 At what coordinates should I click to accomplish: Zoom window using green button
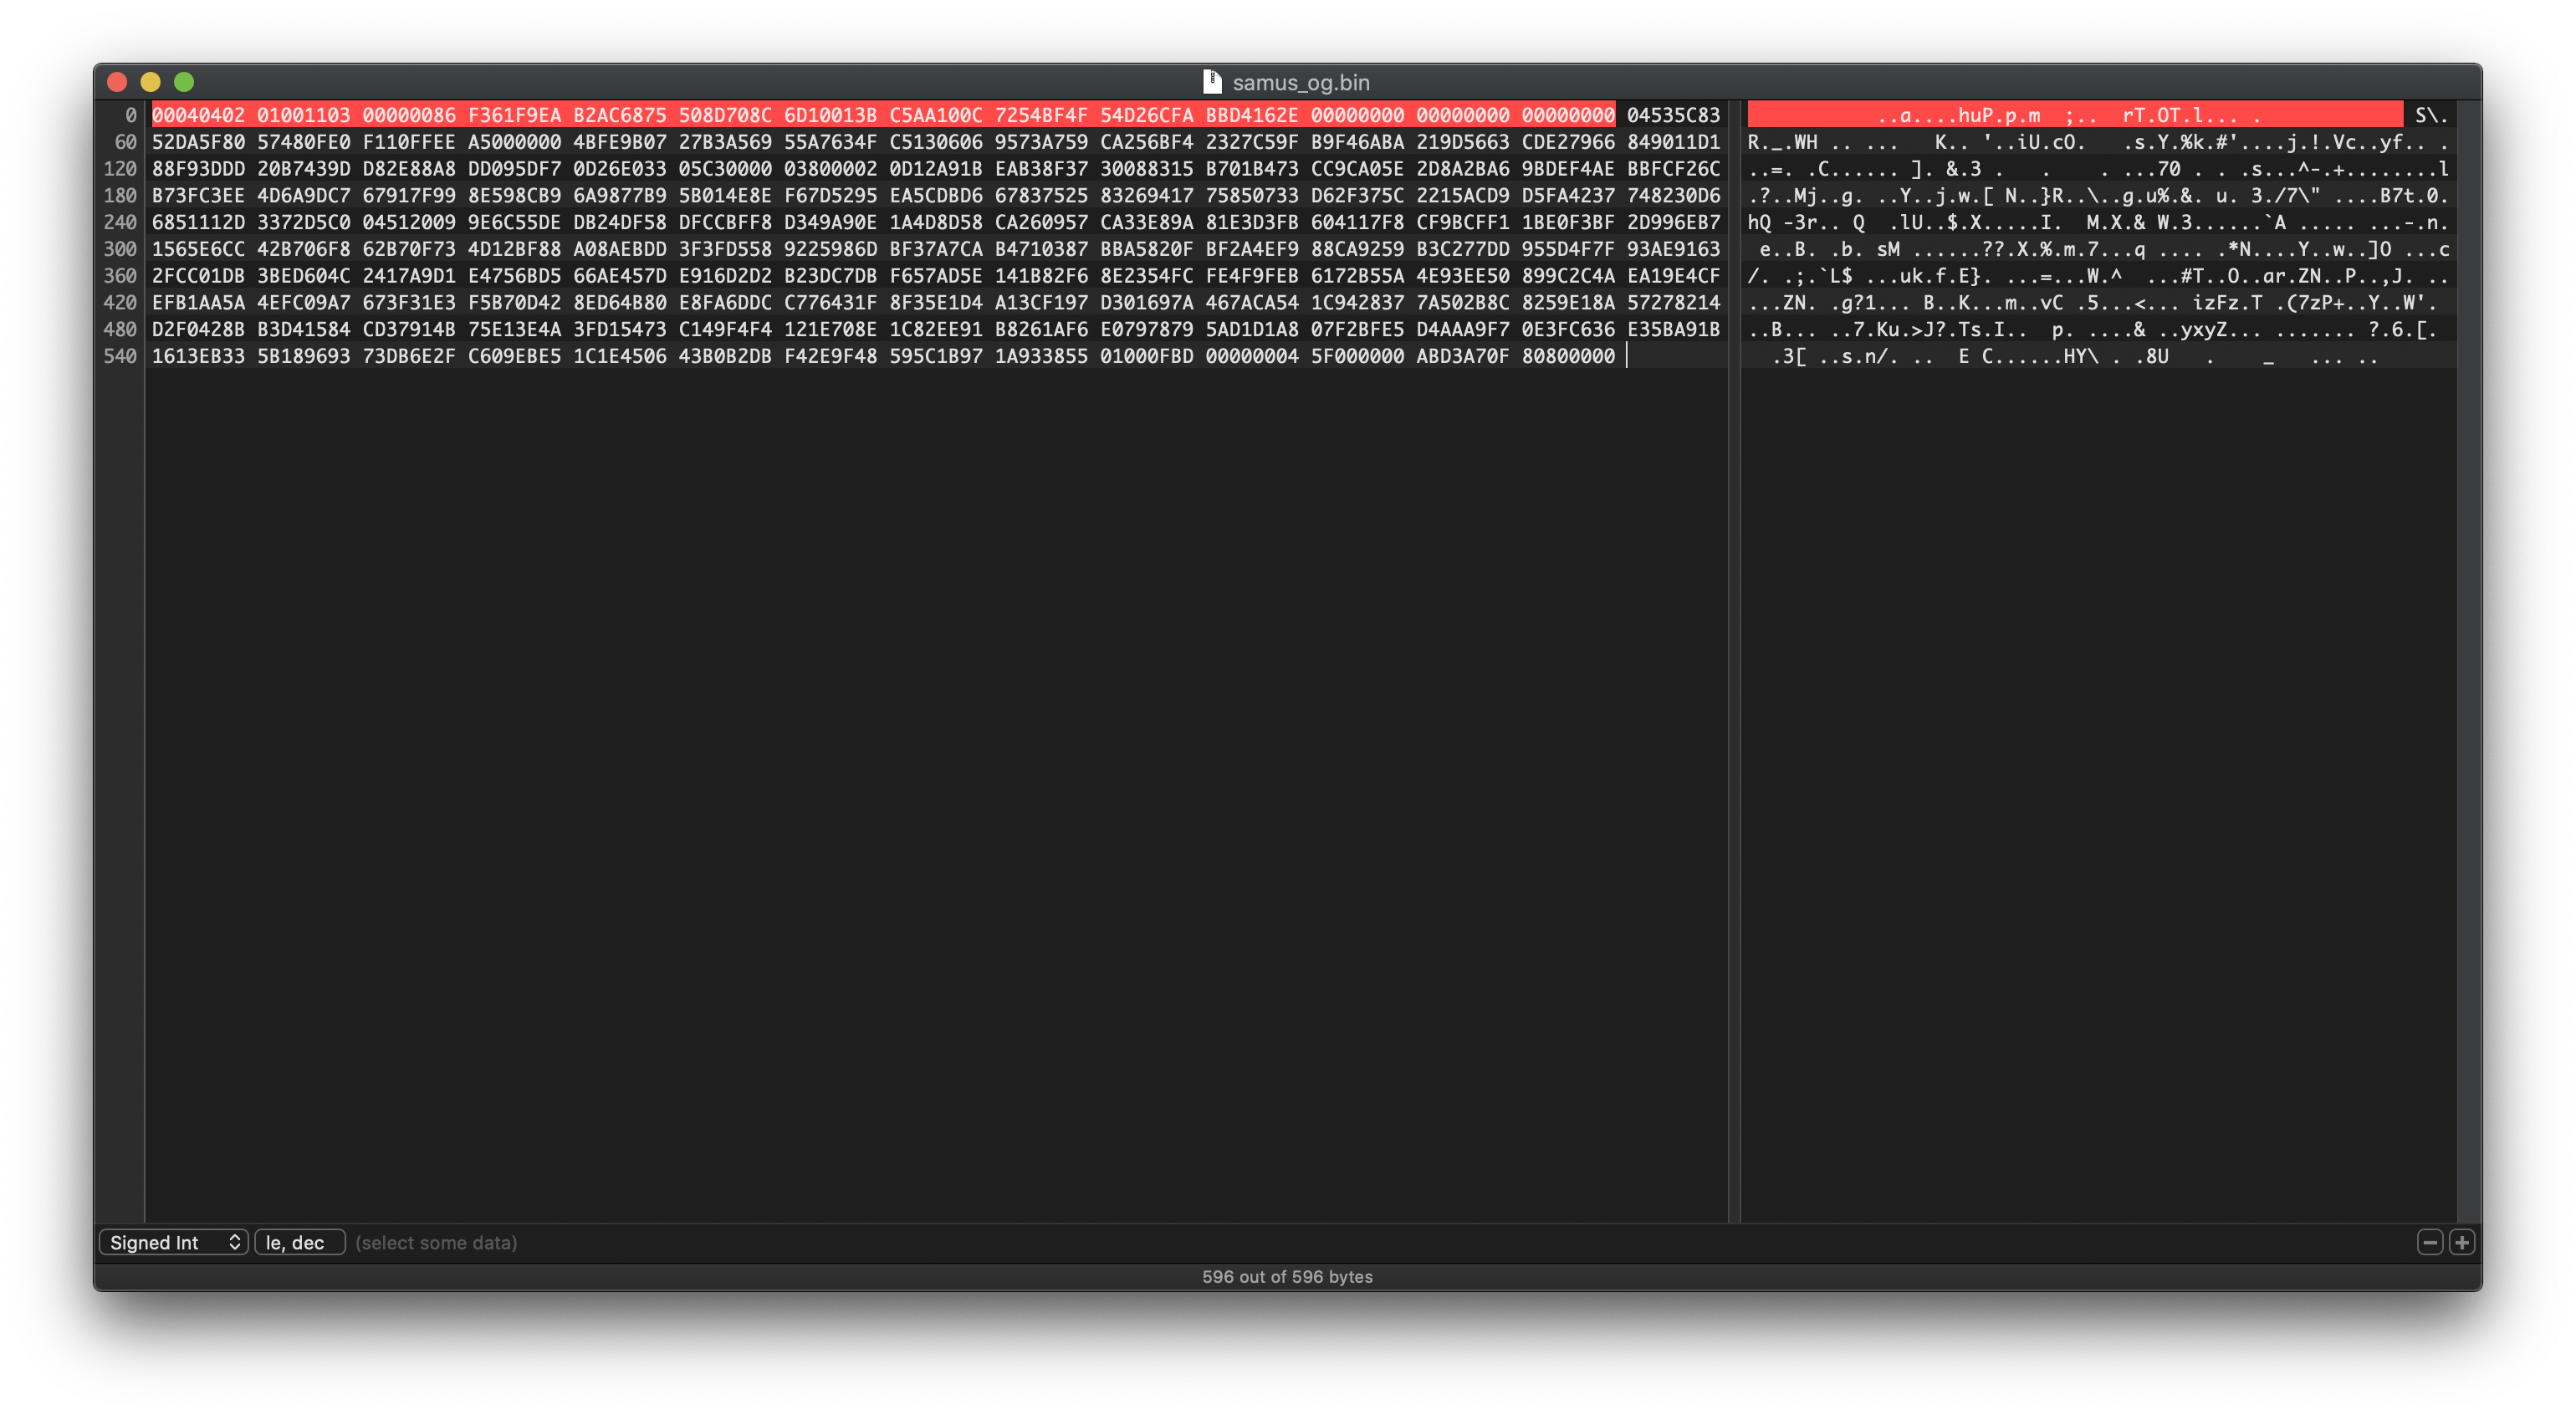click(x=184, y=82)
